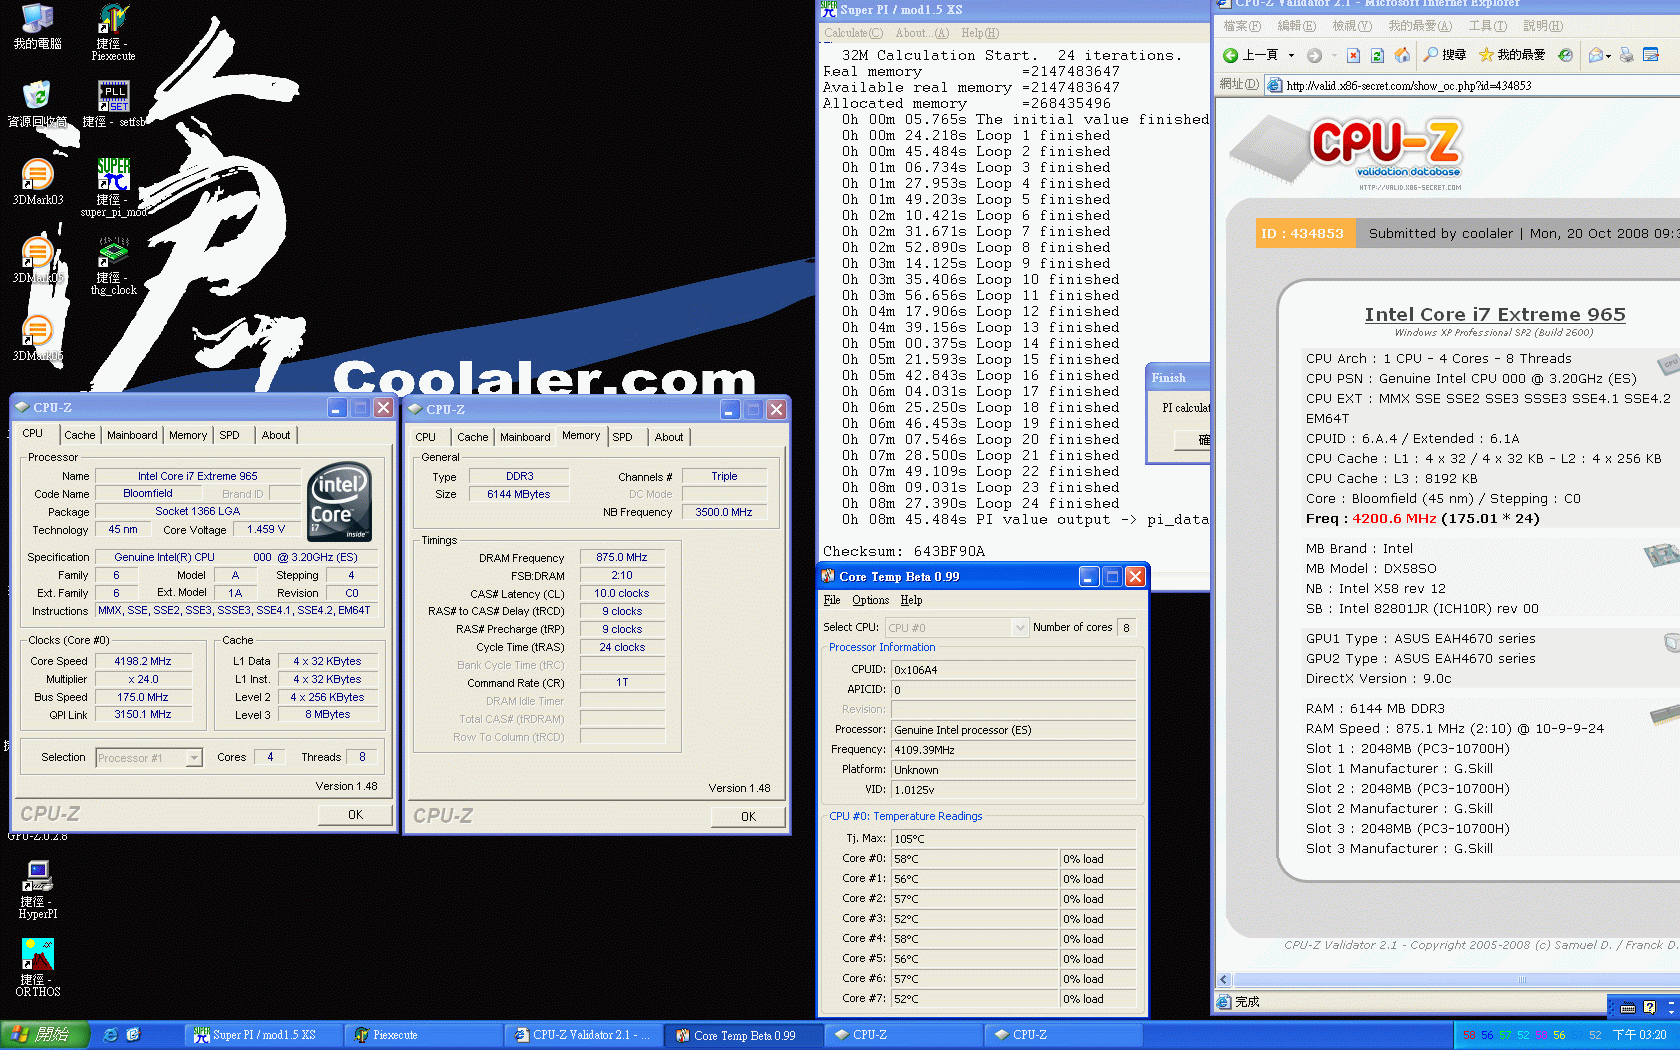
Task: Click the Core Voltage 1.459 V value
Action: 266,530
